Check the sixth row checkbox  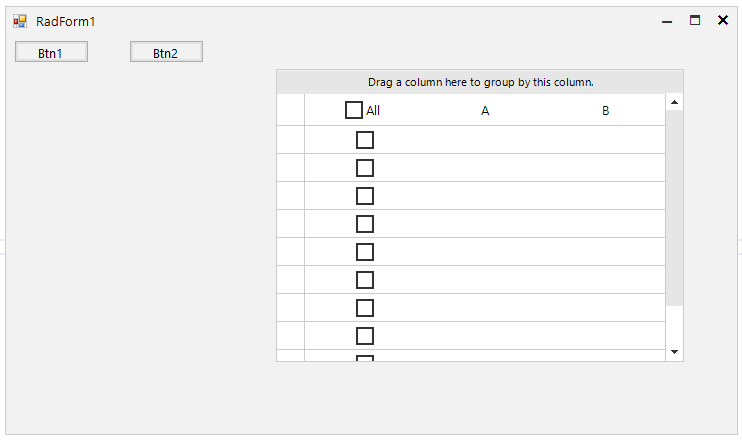[365, 280]
